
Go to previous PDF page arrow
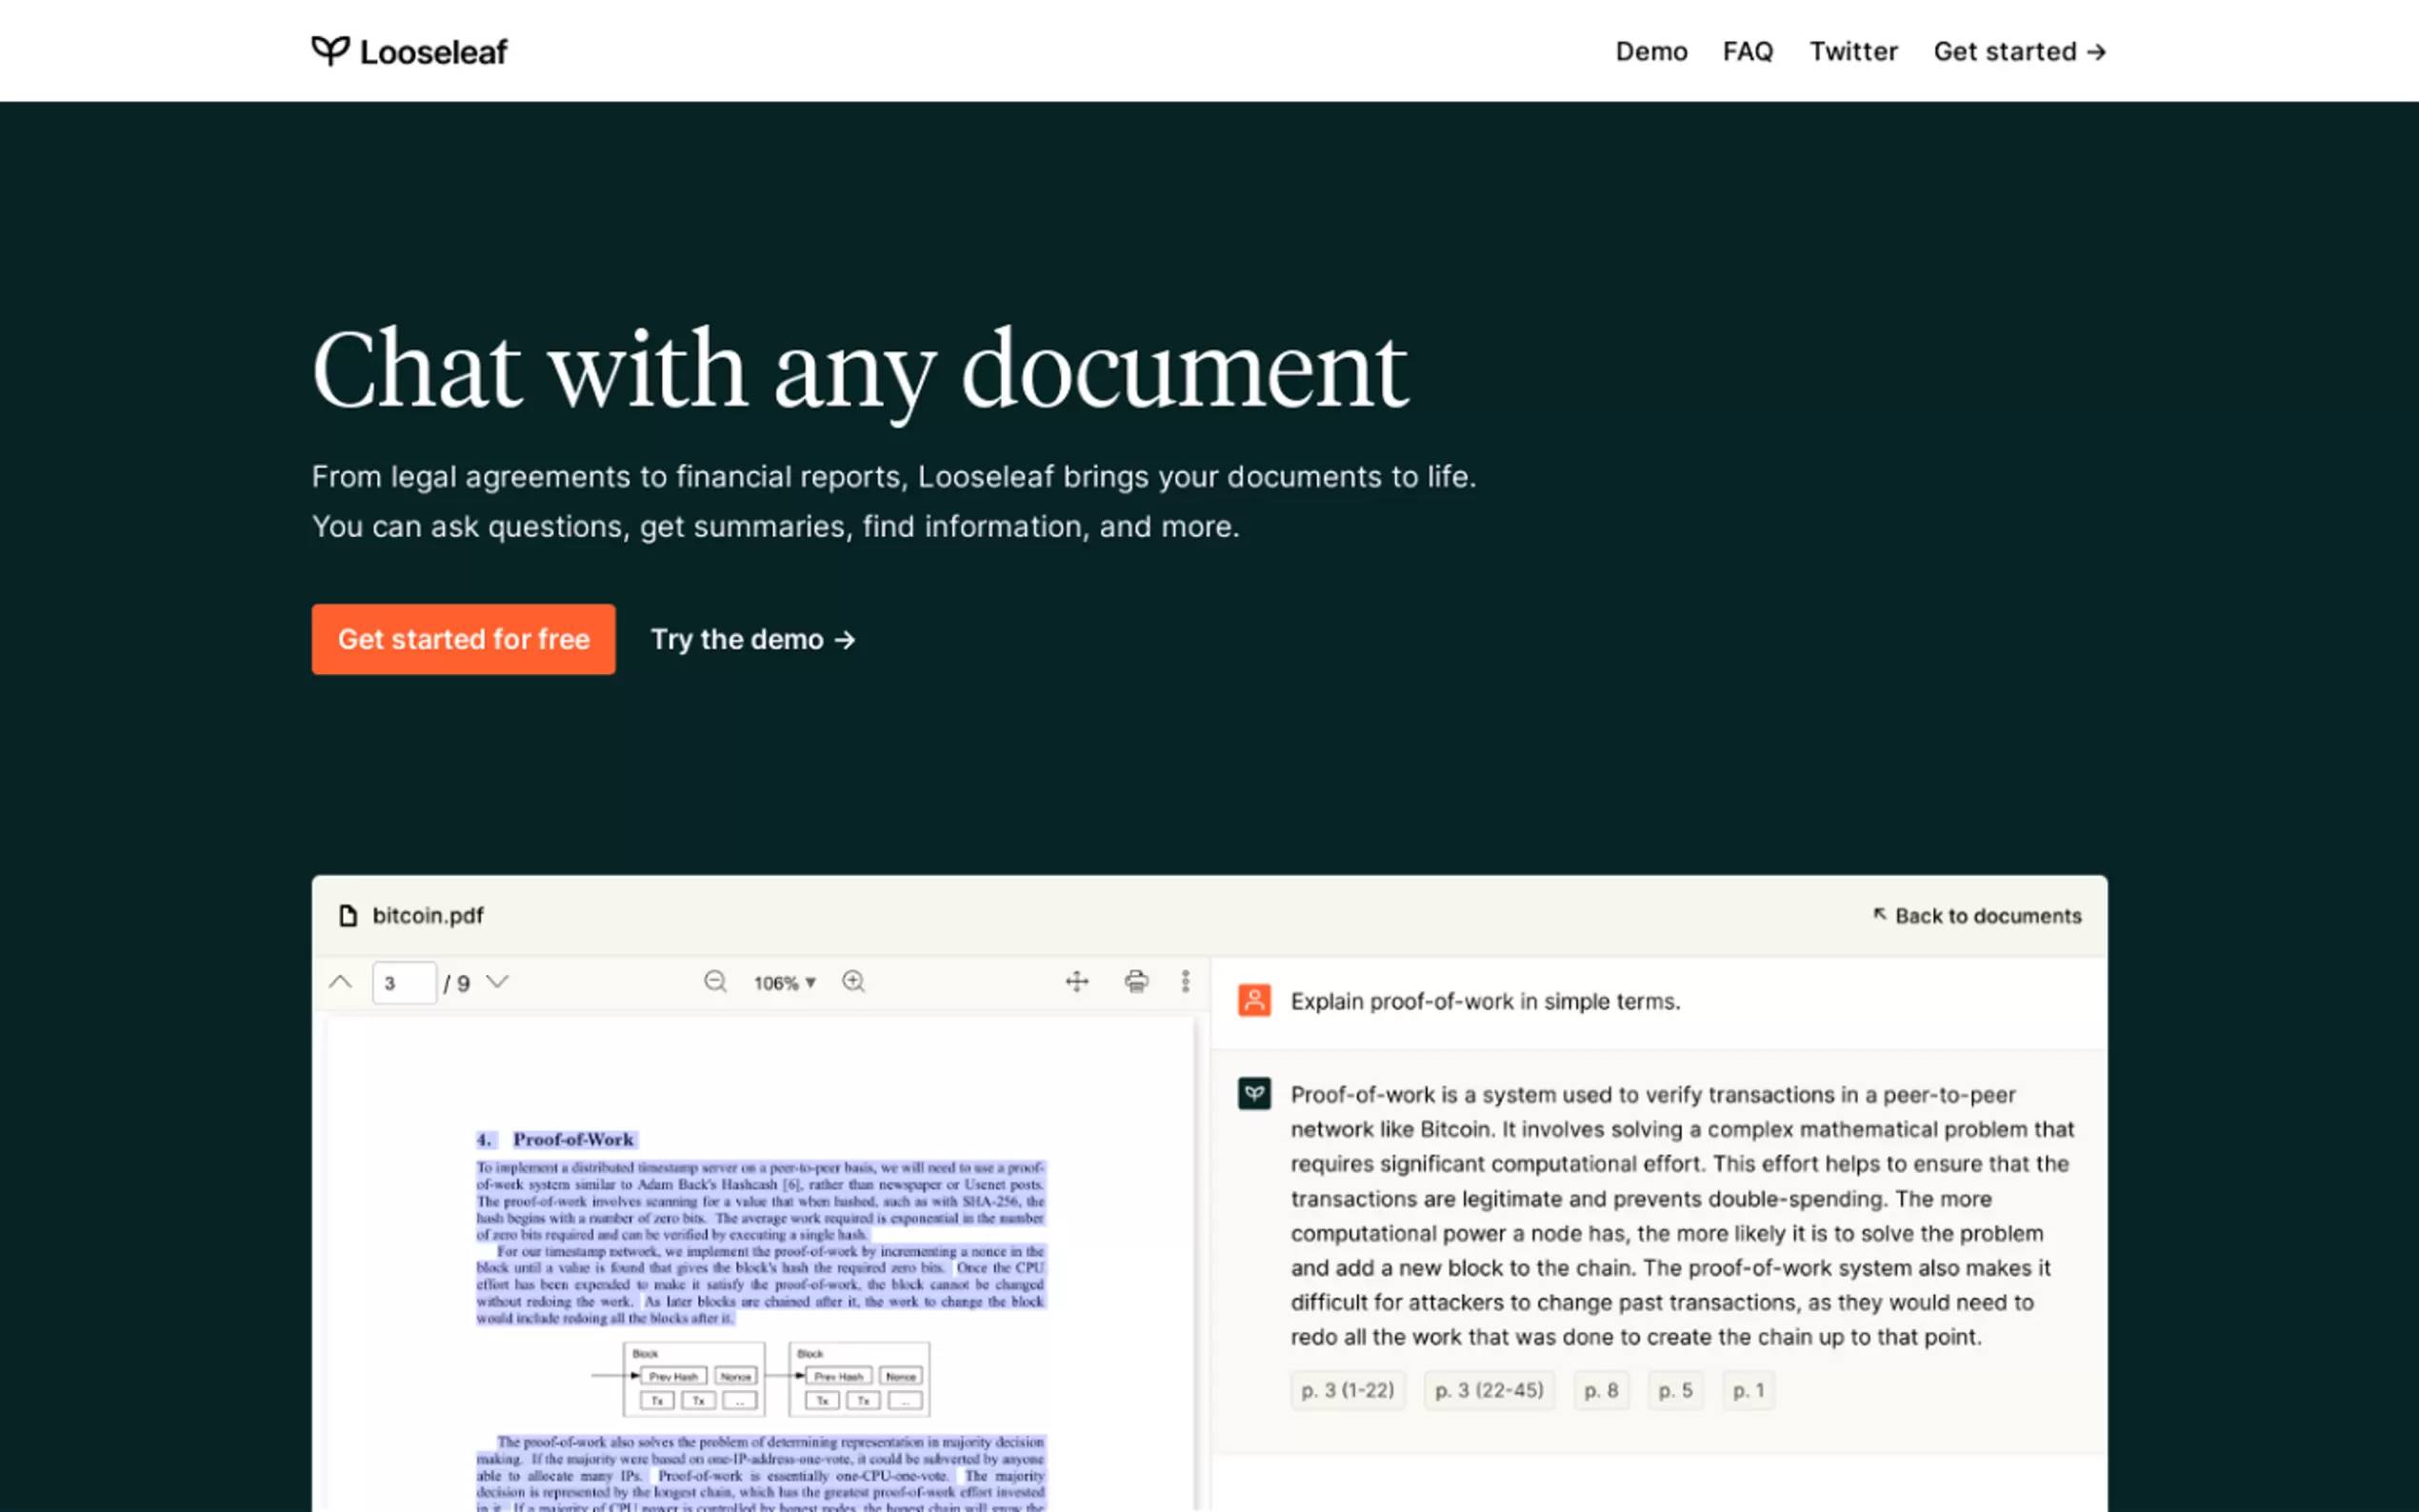point(340,982)
